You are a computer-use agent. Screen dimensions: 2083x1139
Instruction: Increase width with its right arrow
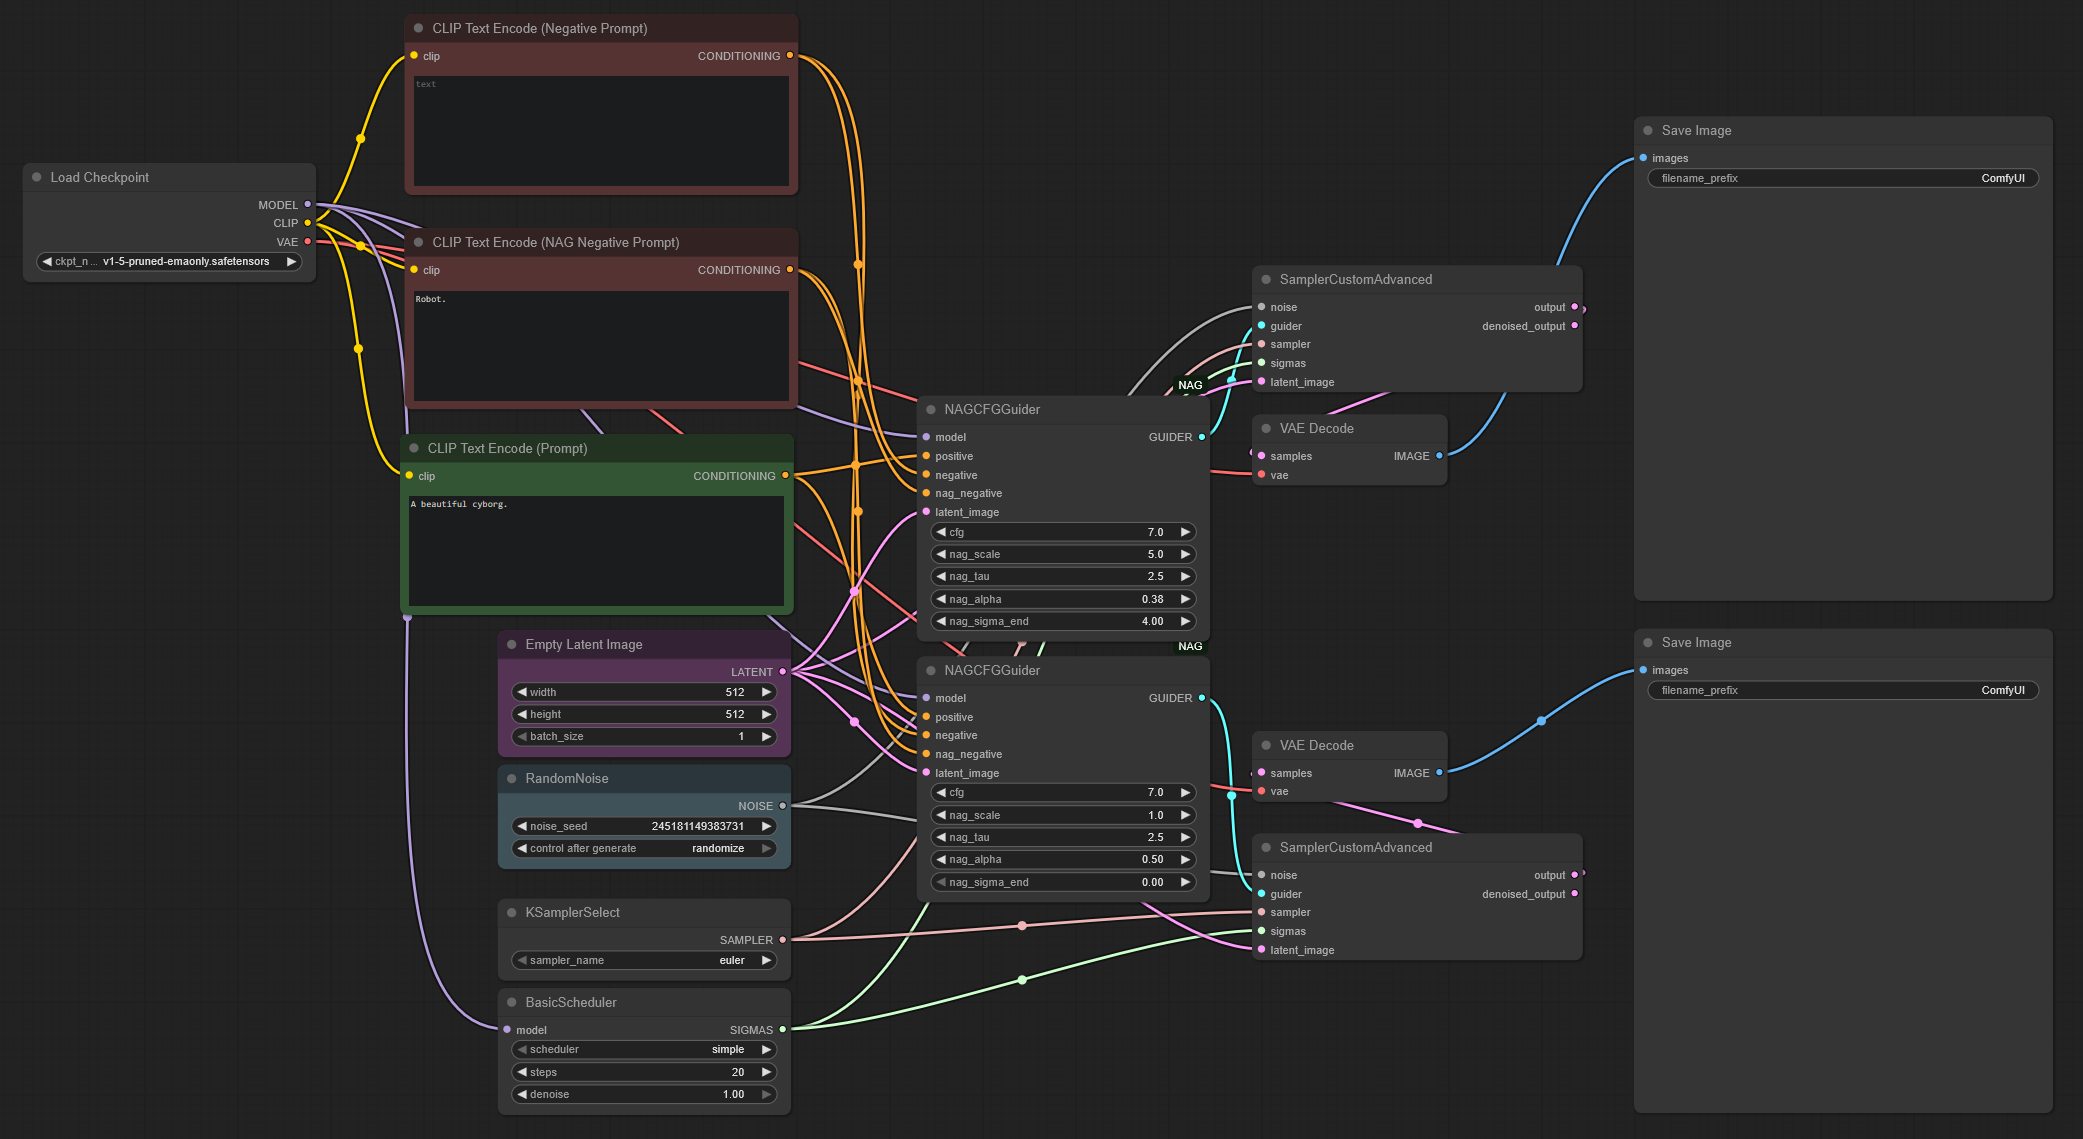click(x=766, y=692)
